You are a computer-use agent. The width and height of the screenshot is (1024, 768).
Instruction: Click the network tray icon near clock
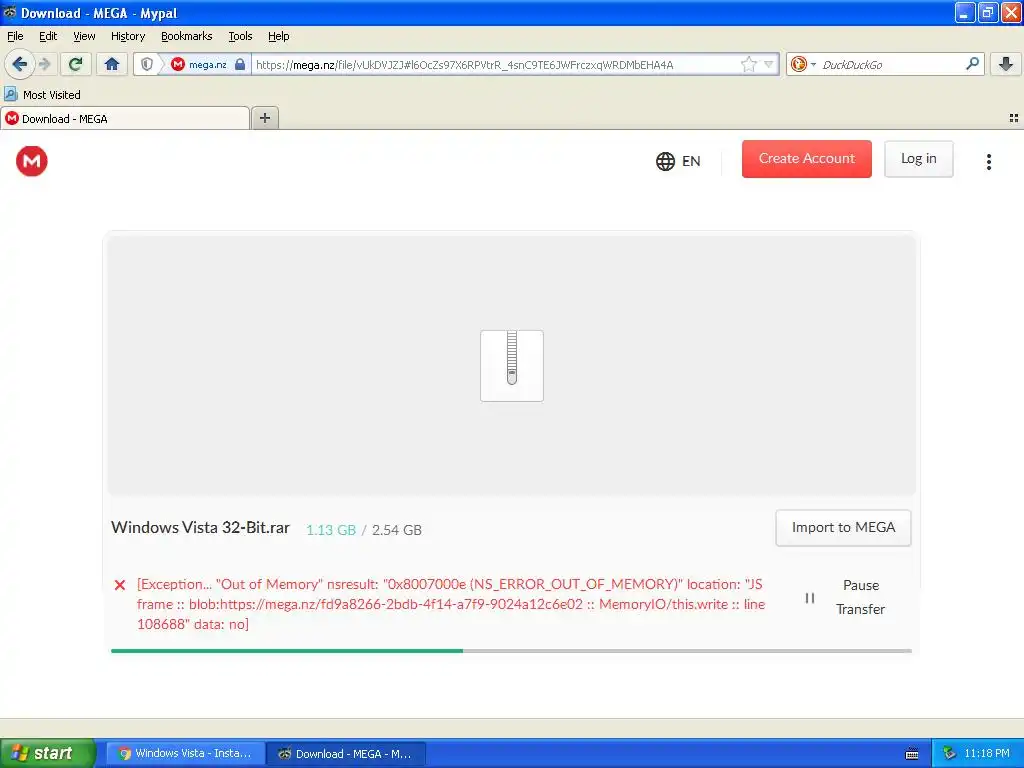pyautogui.click(x=948, y=753)
